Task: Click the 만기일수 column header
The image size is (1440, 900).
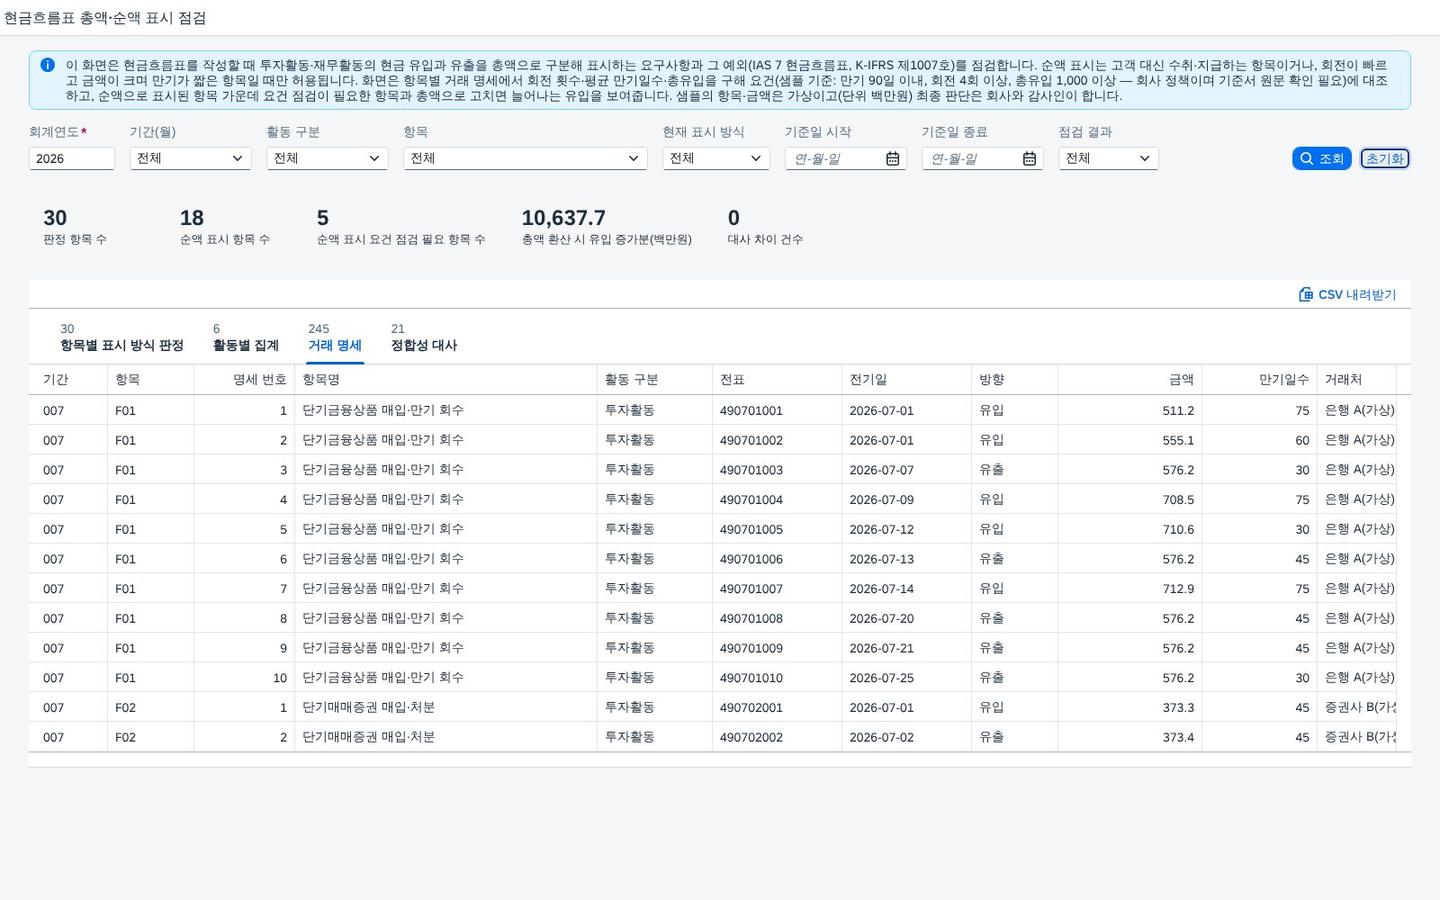Action: tap(1260, 380)
